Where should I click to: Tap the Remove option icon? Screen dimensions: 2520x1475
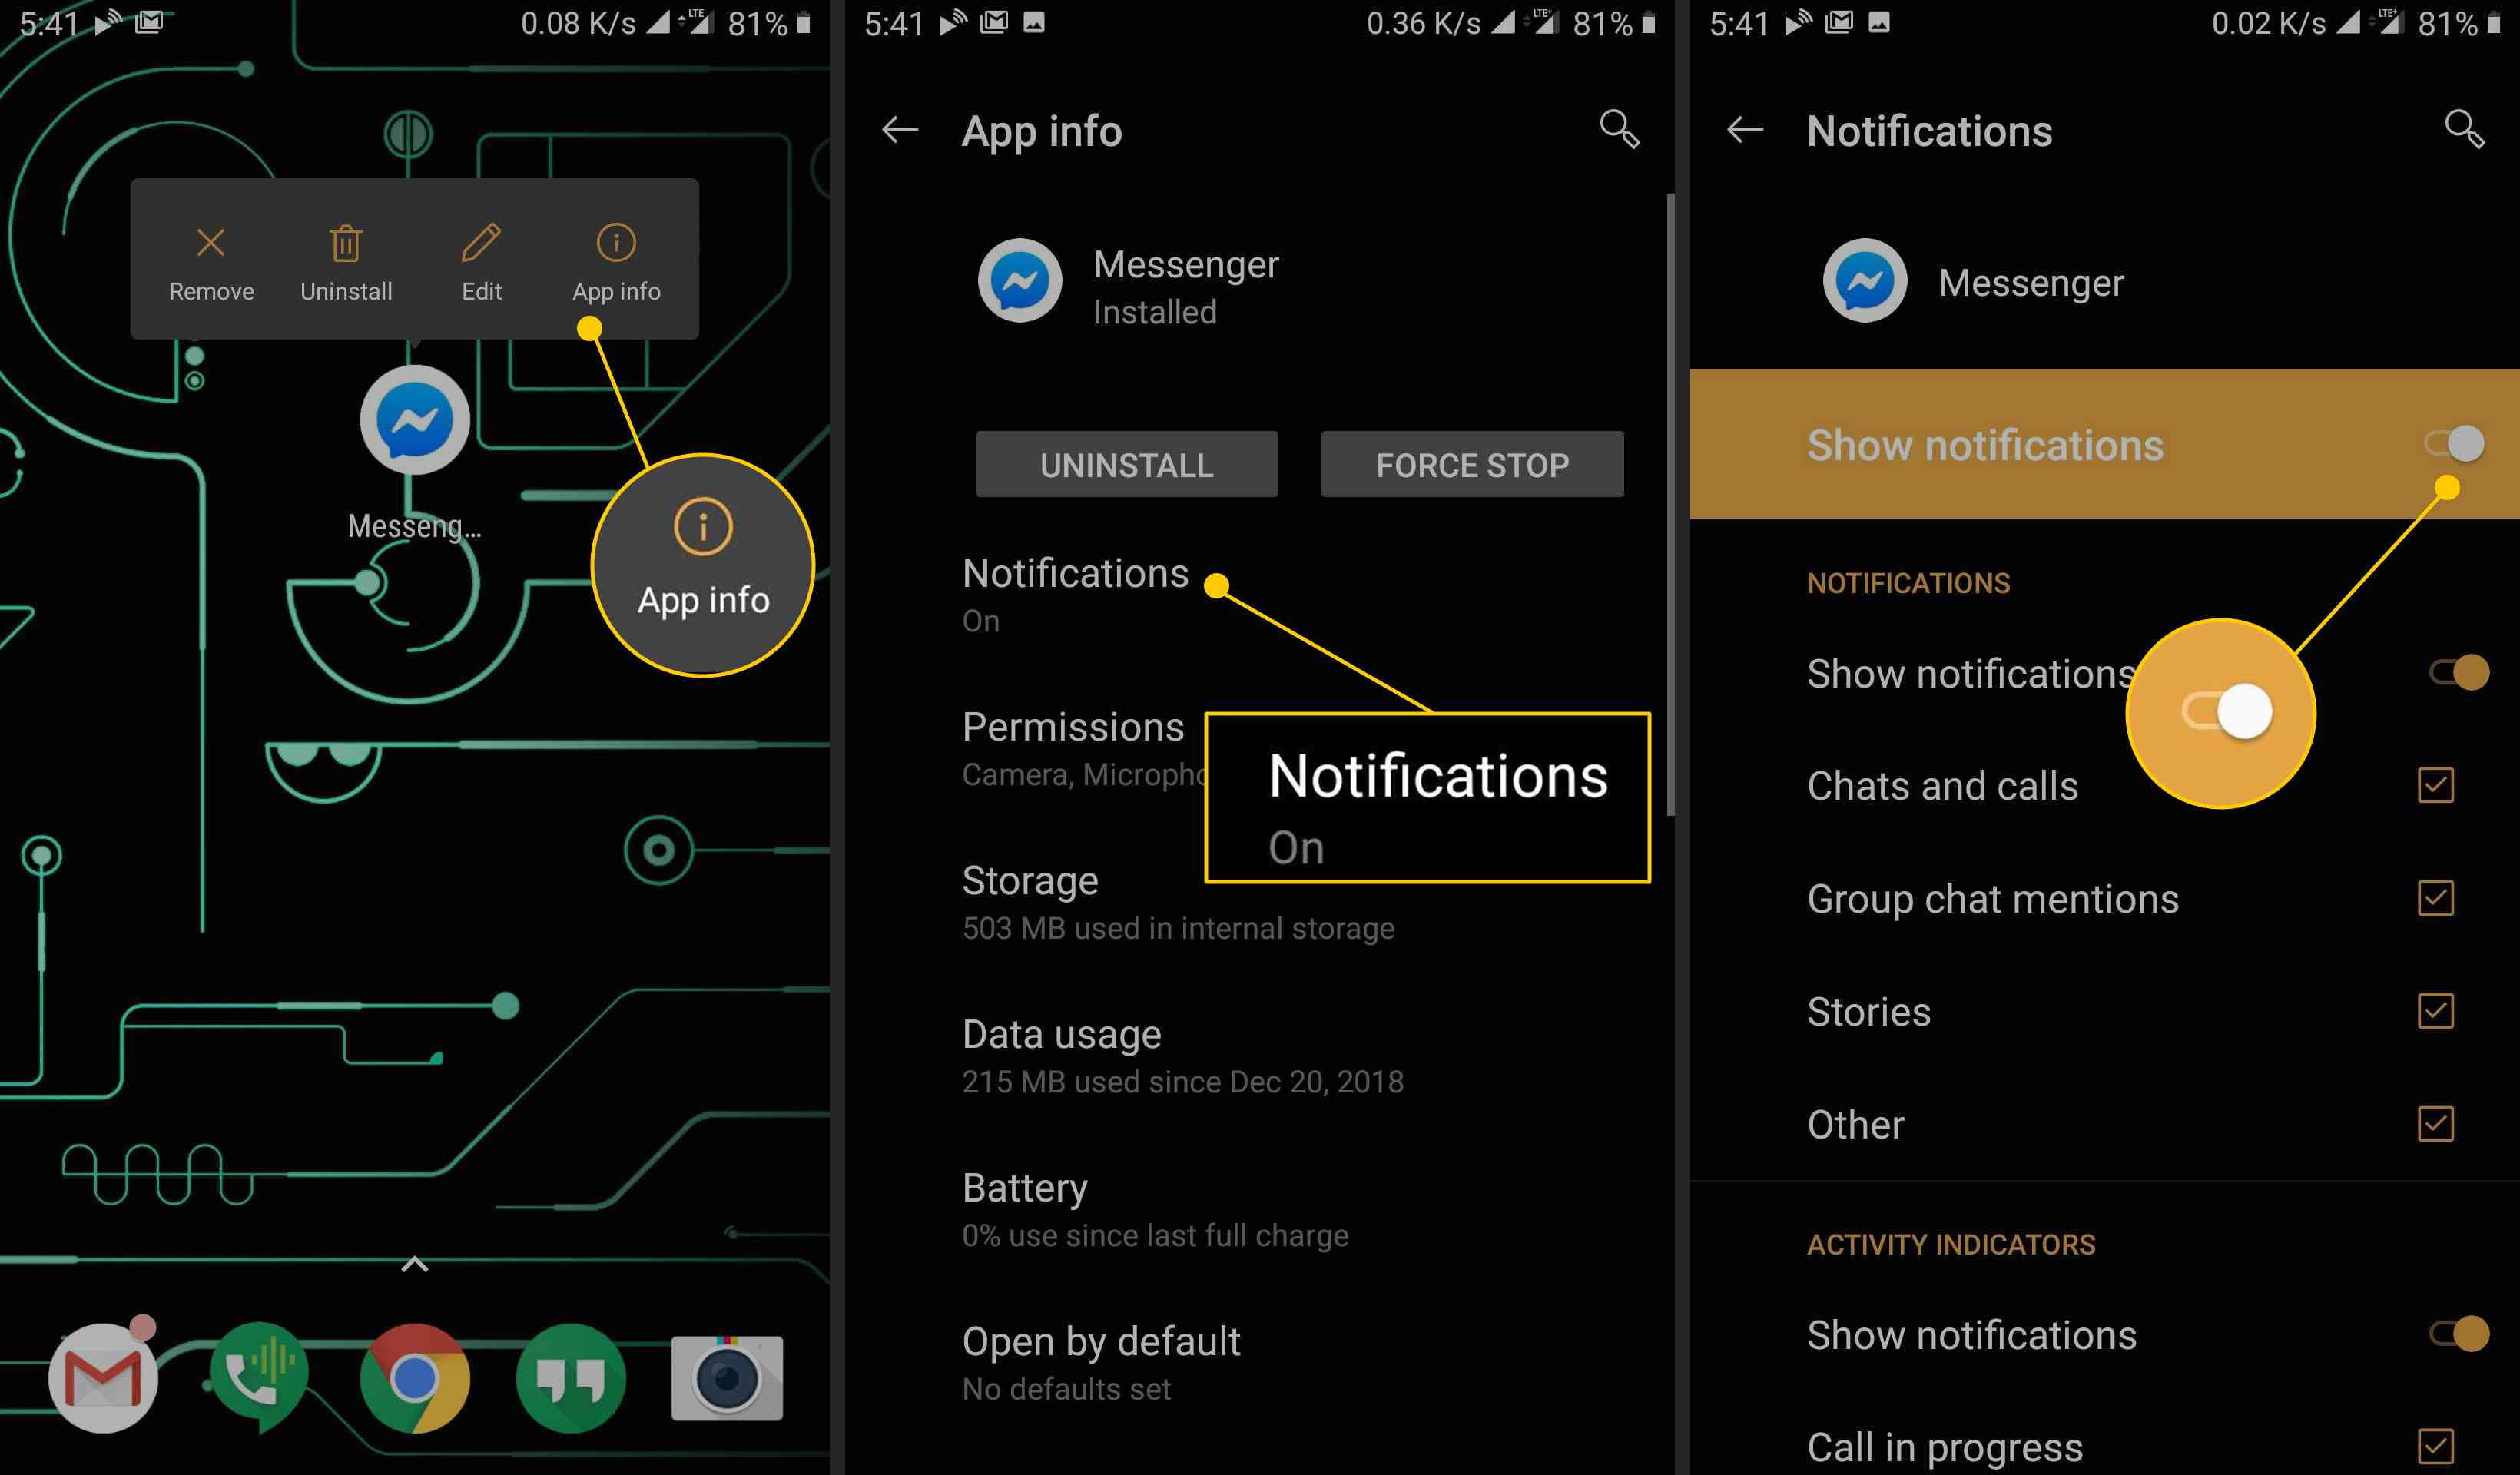209,240
